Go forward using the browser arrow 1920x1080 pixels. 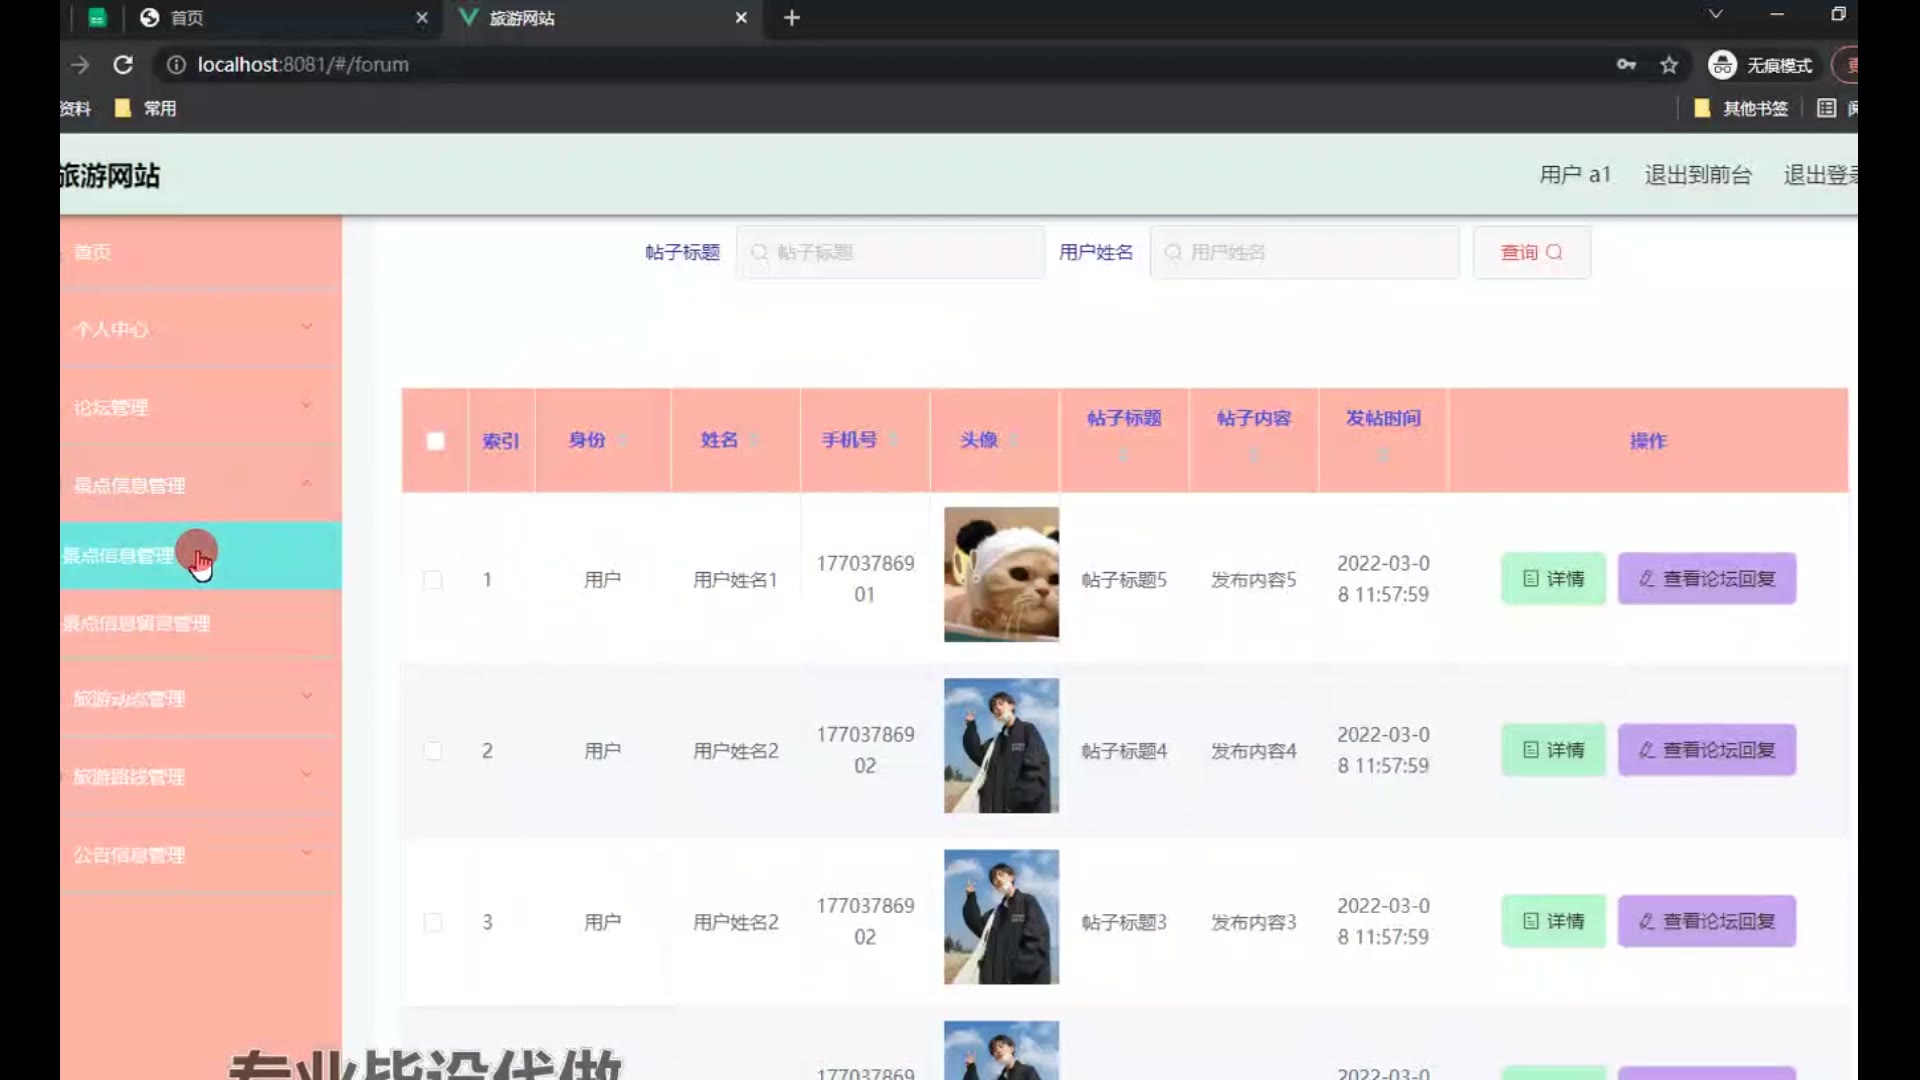tap(80, 65)
